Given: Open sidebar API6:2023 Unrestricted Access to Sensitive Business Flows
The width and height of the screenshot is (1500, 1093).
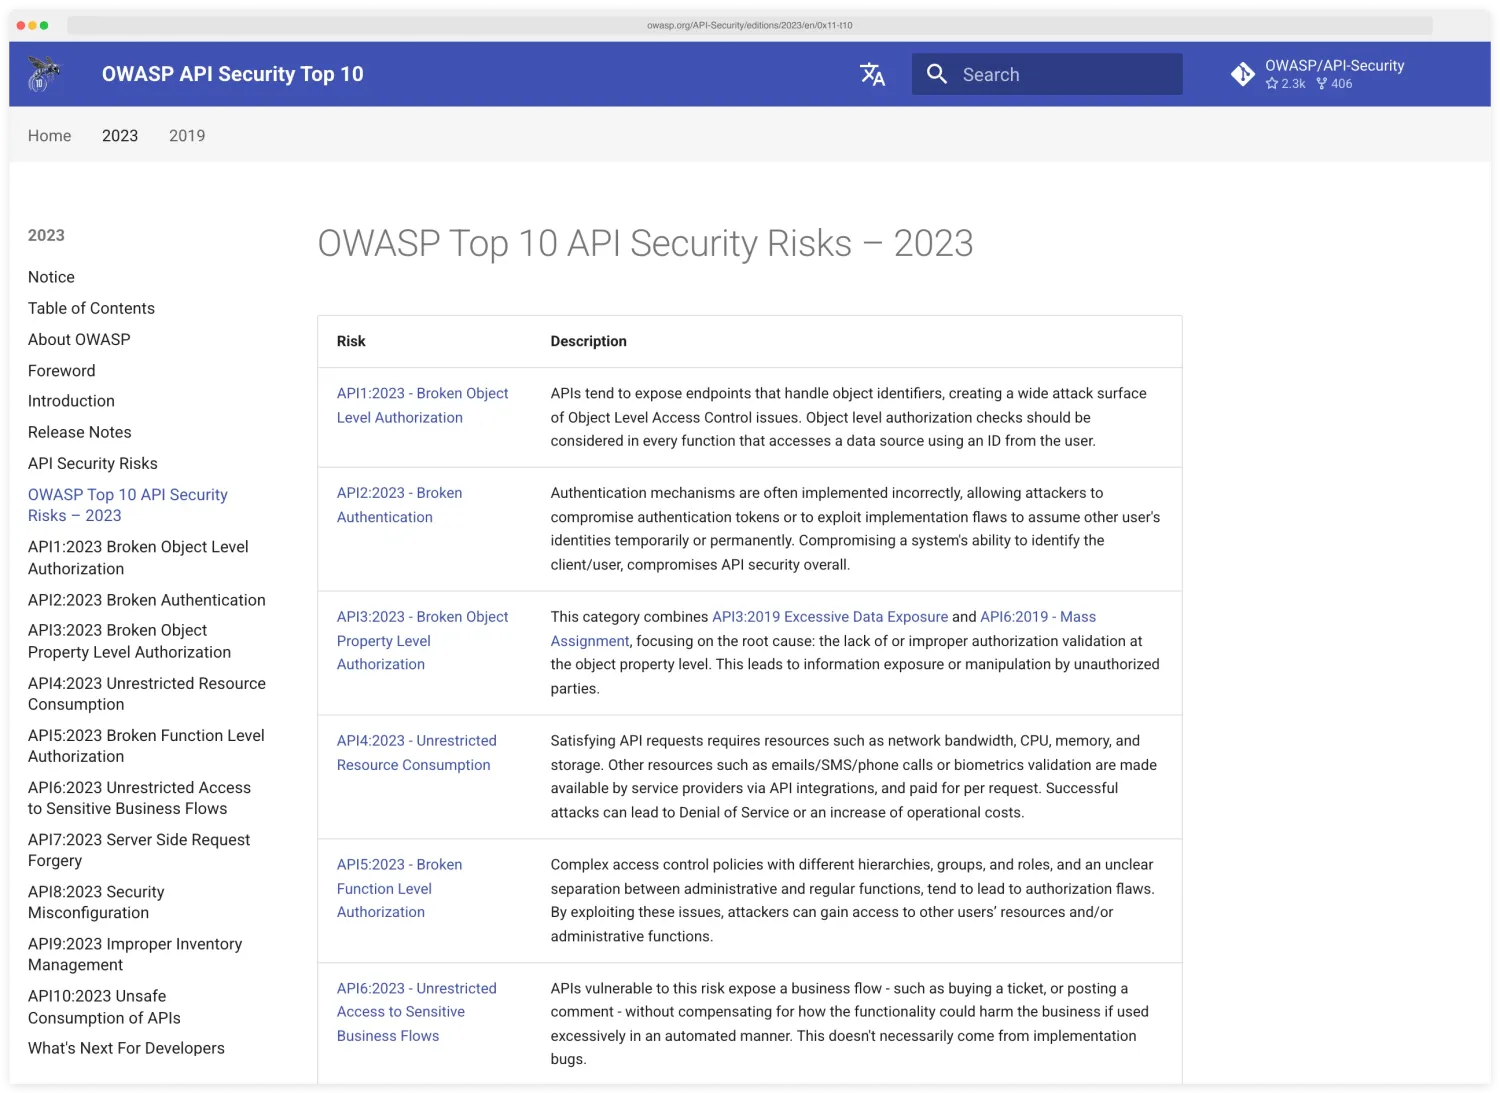Looking at the screenshot, I should point(139,798).
